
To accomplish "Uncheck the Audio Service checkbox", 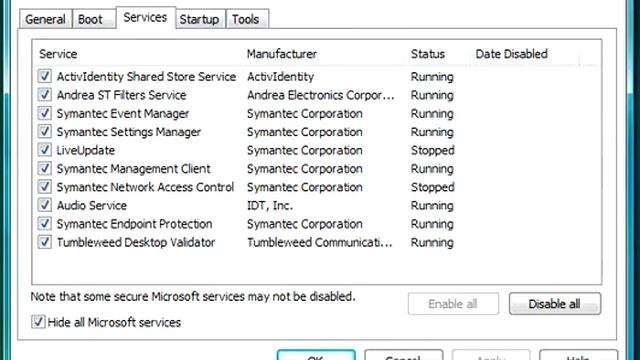I will pyautogui.click(x=44, y=205).
